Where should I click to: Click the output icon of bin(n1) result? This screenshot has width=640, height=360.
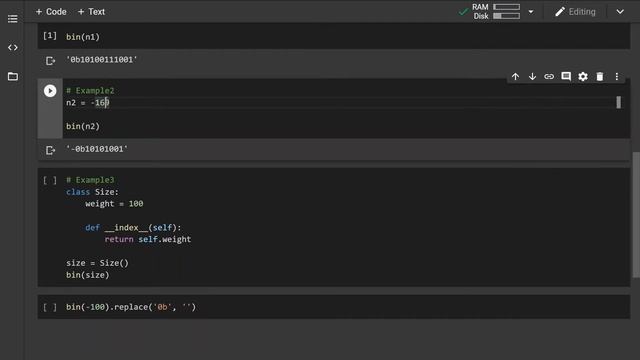[50, 61]
